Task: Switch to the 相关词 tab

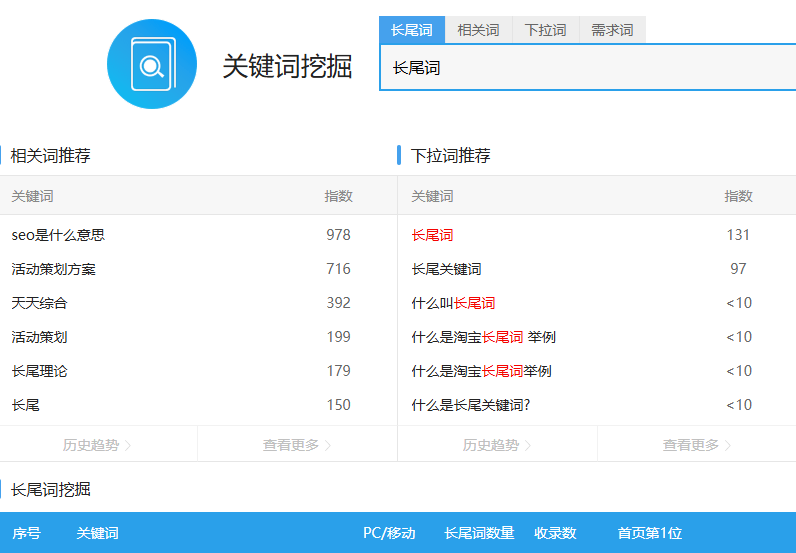Action: pos(478,30)
